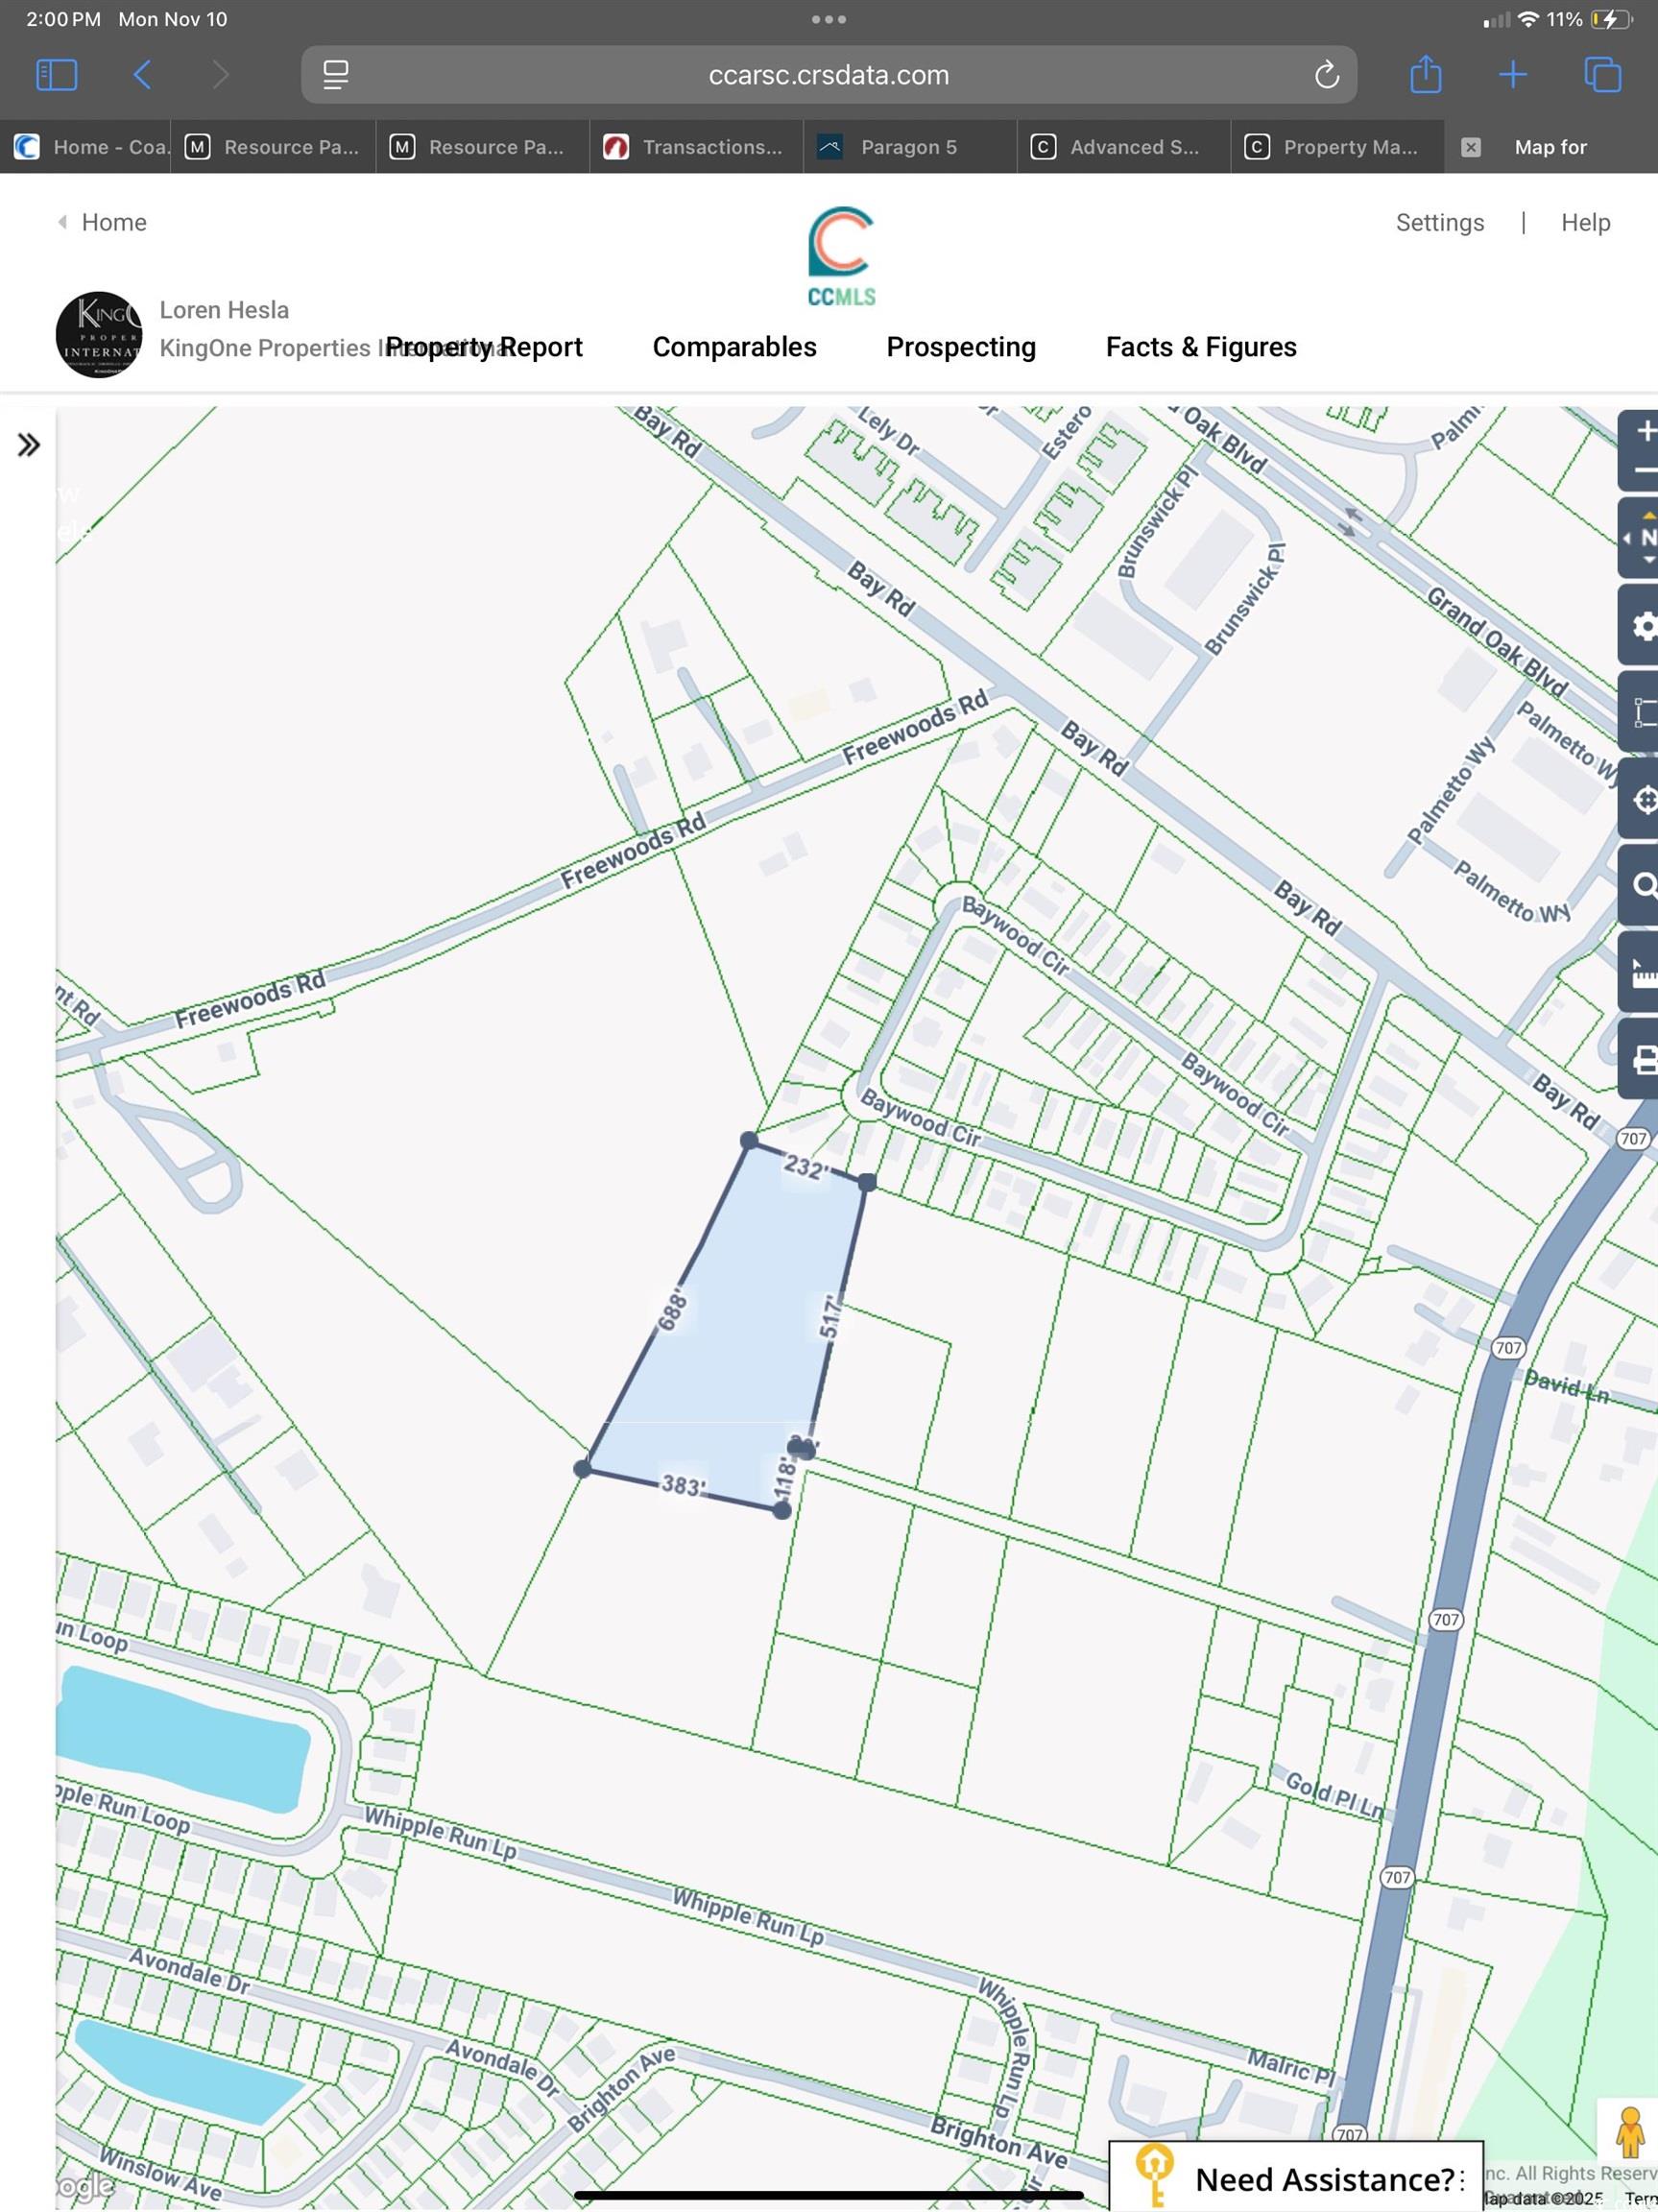This screenshot has width=1658, height=2212.
Task: Select the draw-area selection tool
Action: (1642, 713)
